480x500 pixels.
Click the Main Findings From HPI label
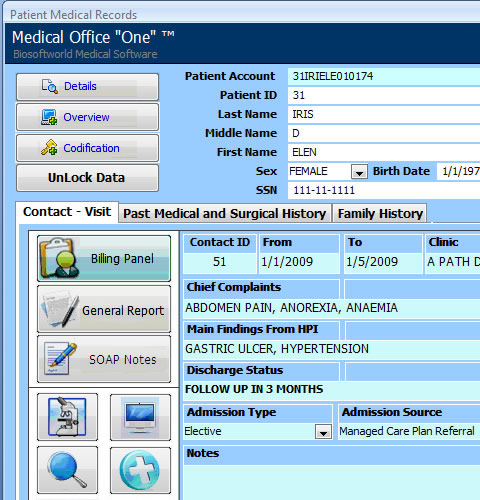point(252,329)
